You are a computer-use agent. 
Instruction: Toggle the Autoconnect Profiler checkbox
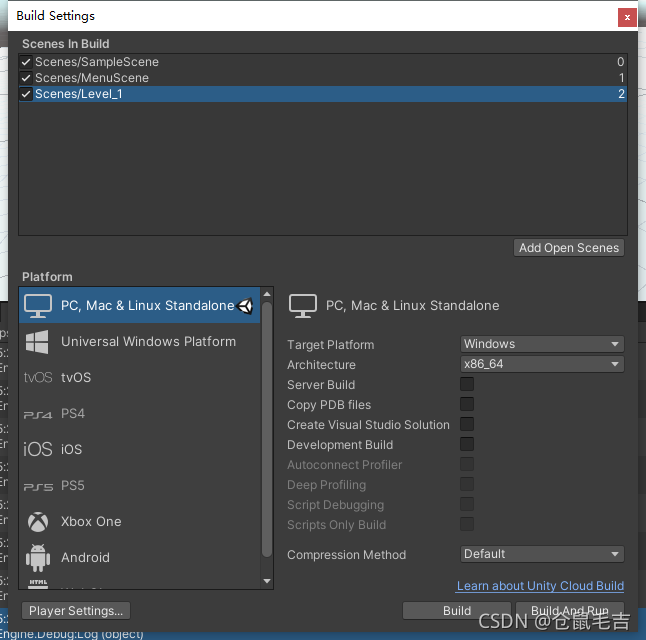tap(467, 464)
